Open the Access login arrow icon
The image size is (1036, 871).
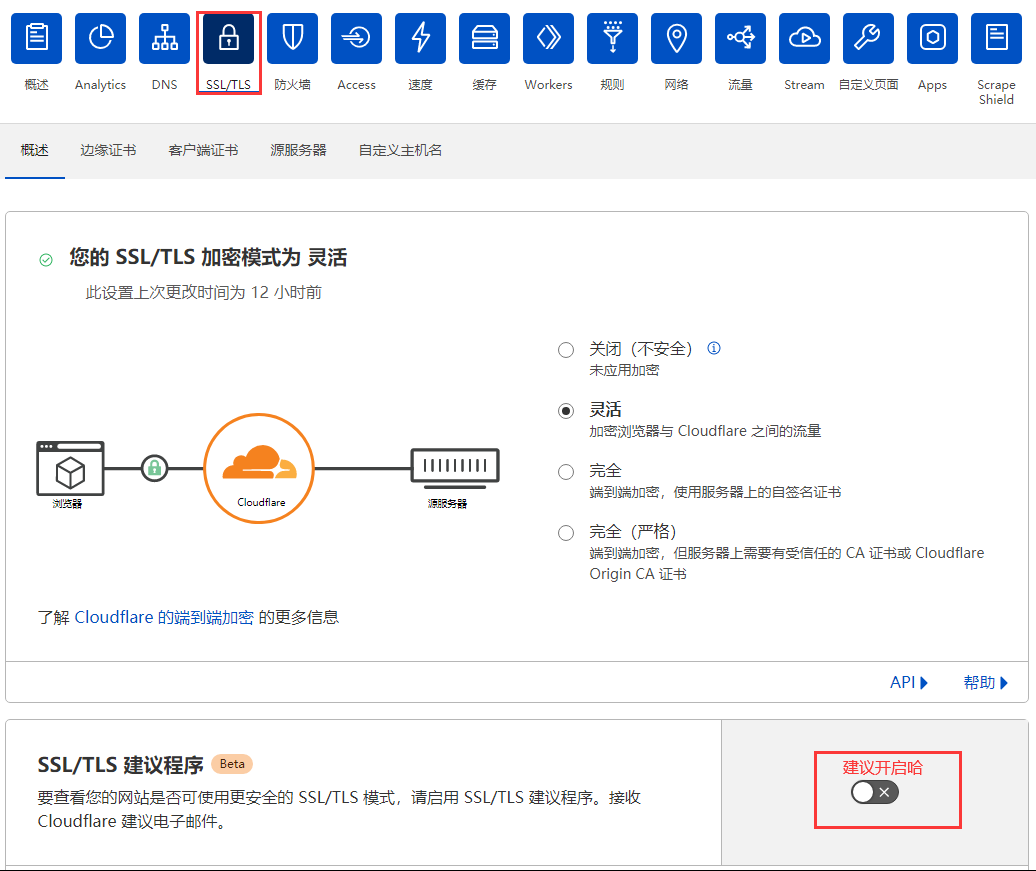pos(357,38)
